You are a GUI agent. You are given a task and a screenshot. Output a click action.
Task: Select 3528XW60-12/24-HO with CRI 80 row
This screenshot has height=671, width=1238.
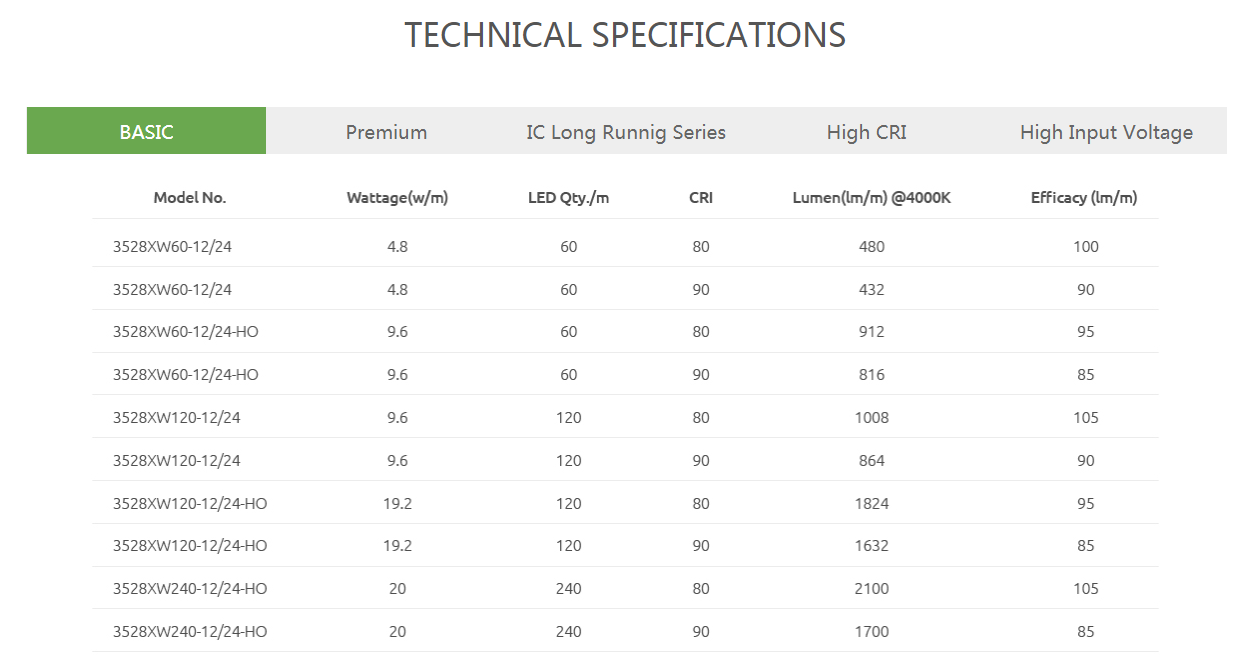pyautogui.click(x=626, y=332)
